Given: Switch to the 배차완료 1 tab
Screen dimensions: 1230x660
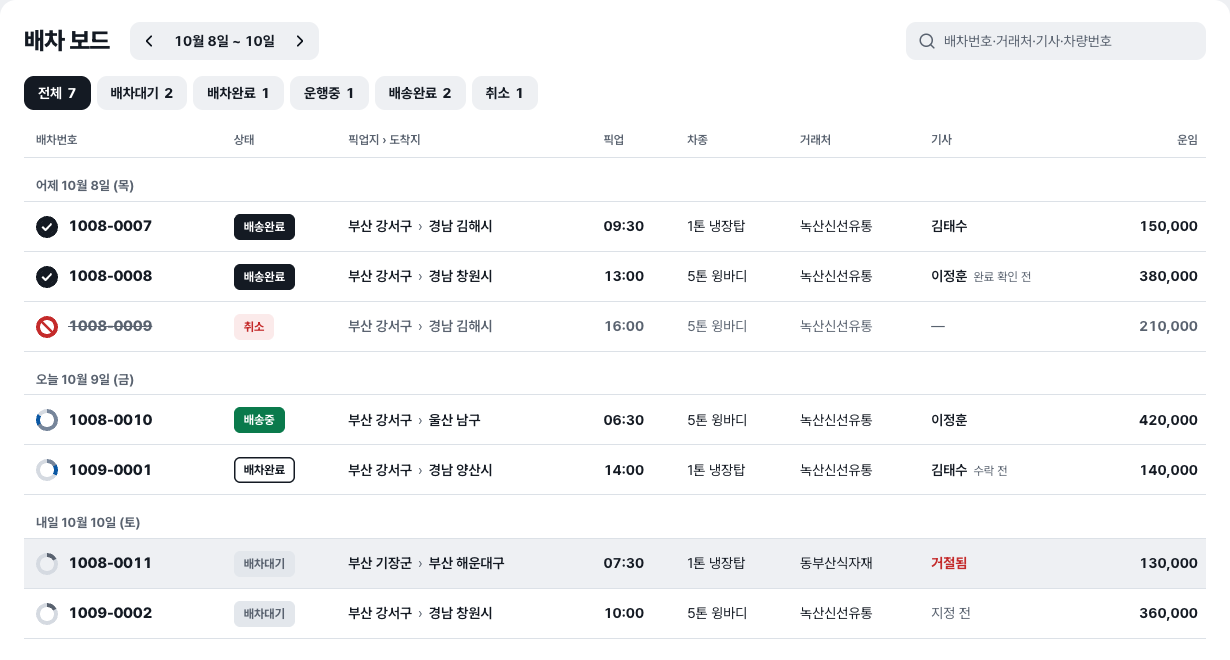Looking at the screenshot, I should [238, 93].
